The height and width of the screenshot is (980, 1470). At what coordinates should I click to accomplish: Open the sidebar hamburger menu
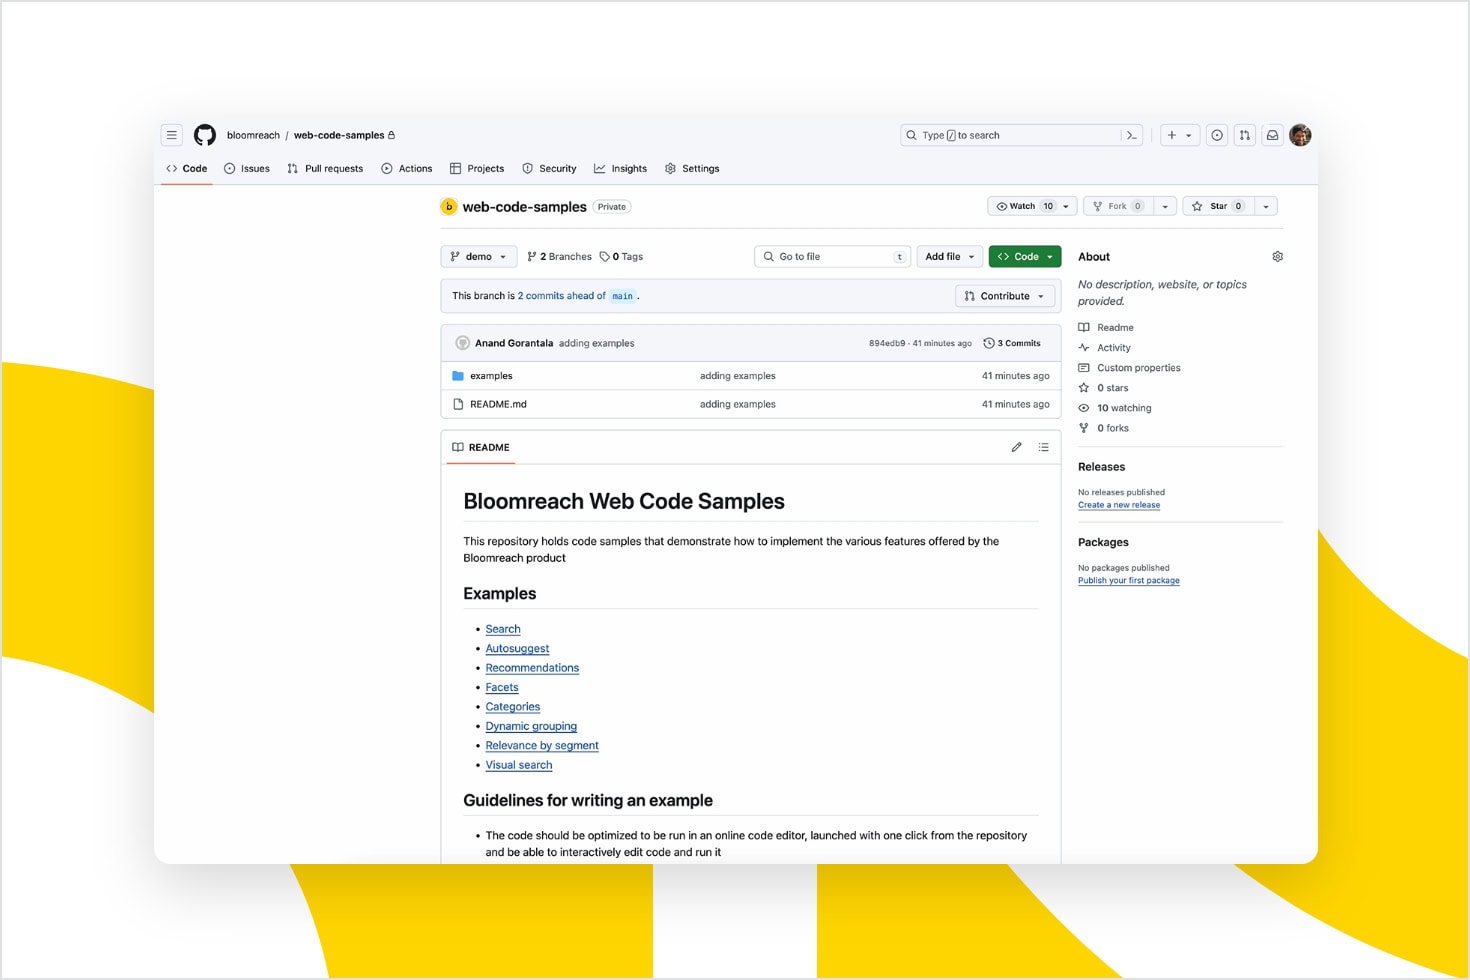[x=171, y=134]
